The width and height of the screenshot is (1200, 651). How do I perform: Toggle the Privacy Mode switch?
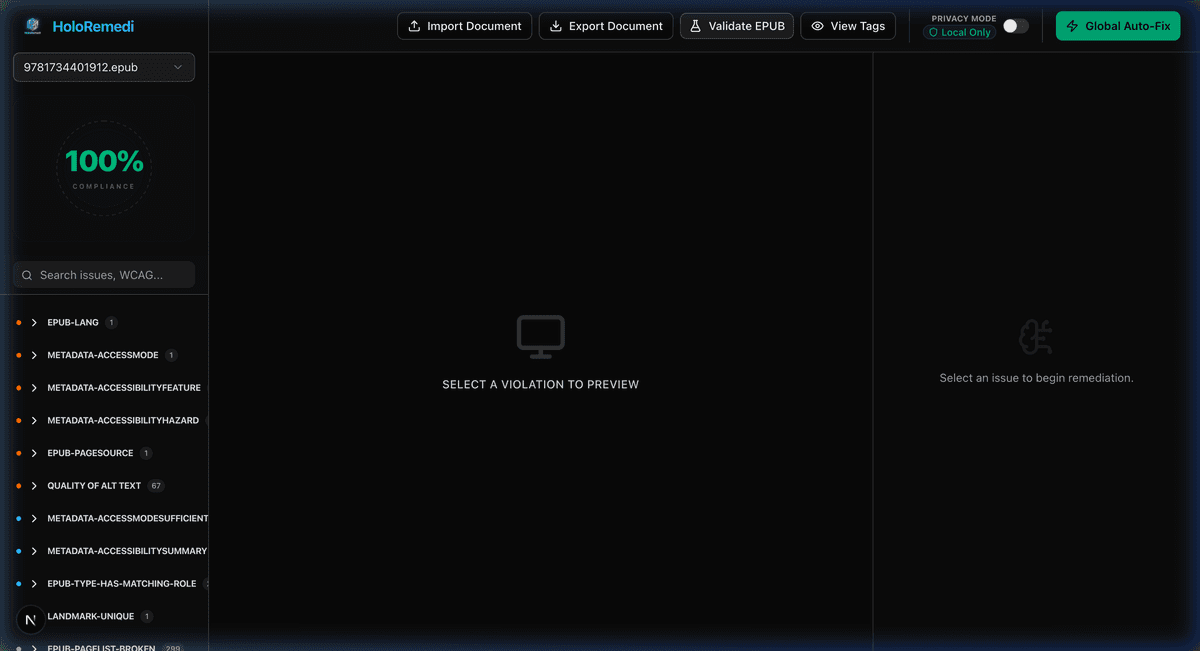click(x=1015, y=26)
